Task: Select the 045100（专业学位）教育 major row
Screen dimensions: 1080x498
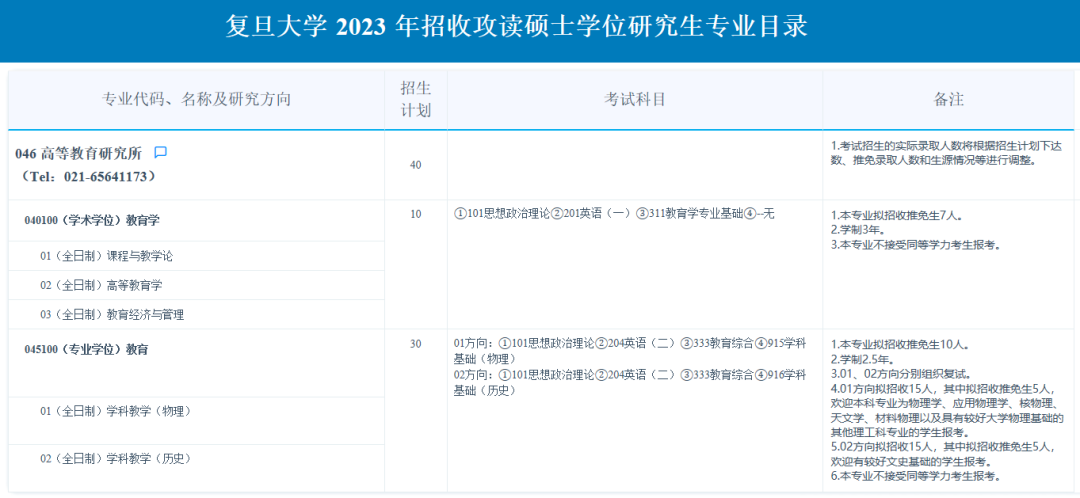Action: tap(86, 350)
